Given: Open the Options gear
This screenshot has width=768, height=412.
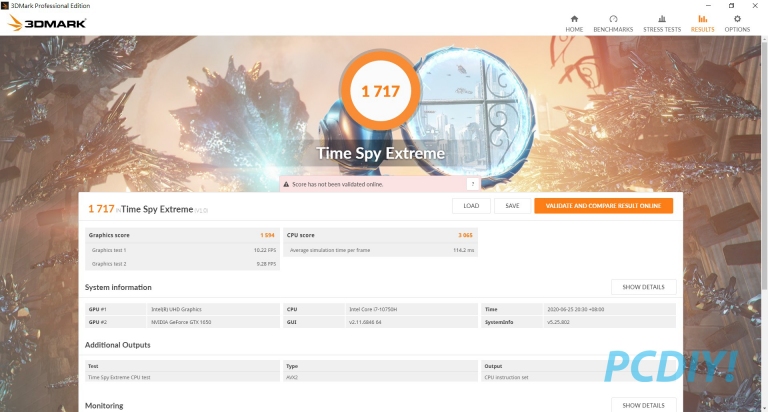Looking at the screenshot, I should pyautogui.click(x=737, y=23).
